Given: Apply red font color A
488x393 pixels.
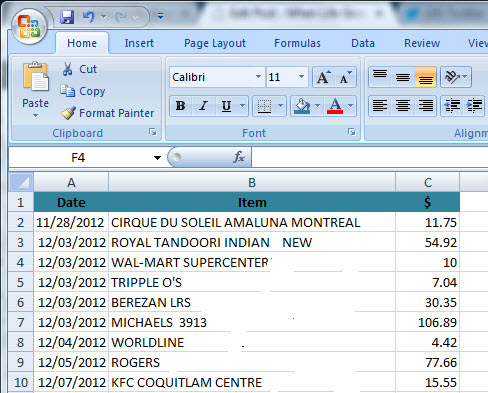Looking at the screenshot, I should (x=335, y=106).
